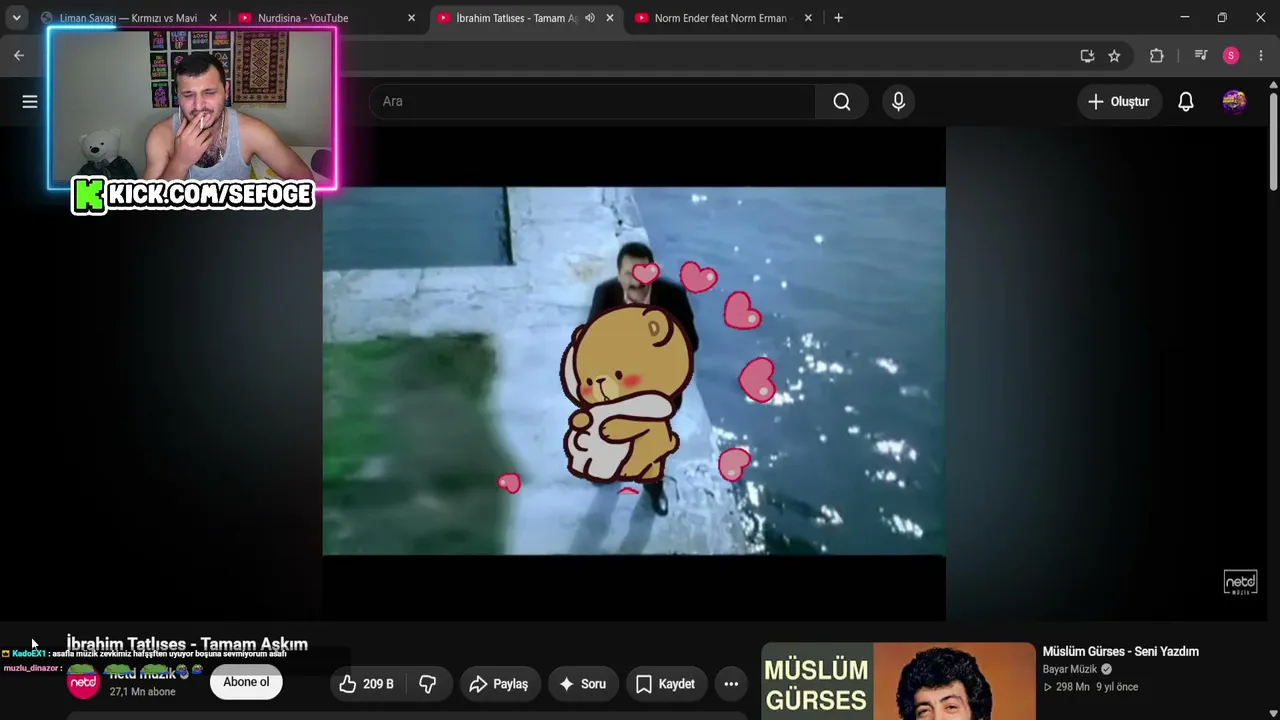Open the YouTube guide hamburger menu
1280x720 pixels.
coord(30,101)
